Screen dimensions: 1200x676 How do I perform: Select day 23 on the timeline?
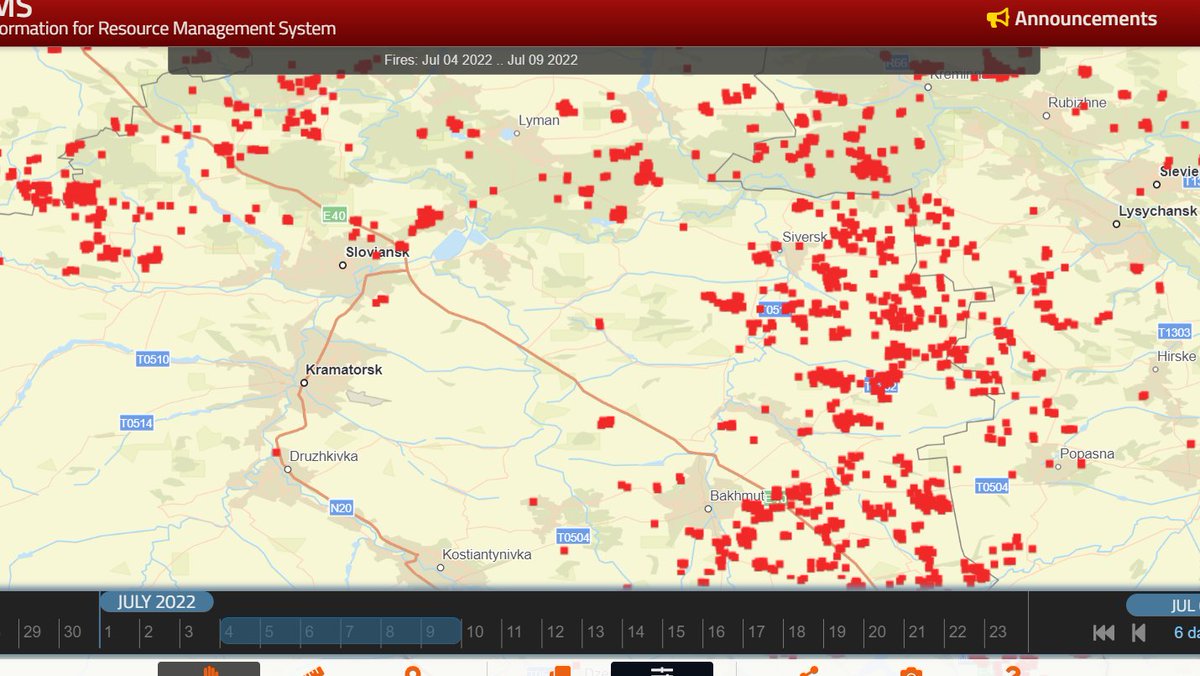pos(997,632)
